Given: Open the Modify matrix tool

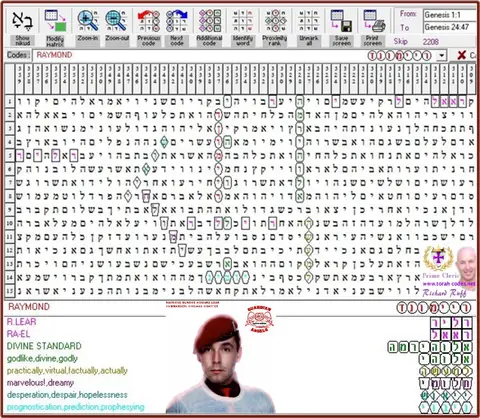Looking at the screenshot, I should (55, 28).
